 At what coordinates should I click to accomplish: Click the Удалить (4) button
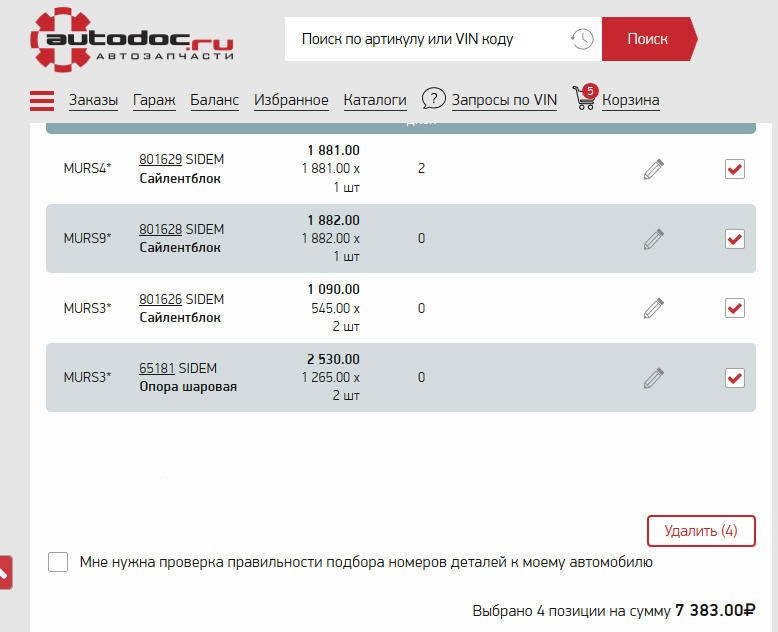pyautogui.click(x=701, y=531)
